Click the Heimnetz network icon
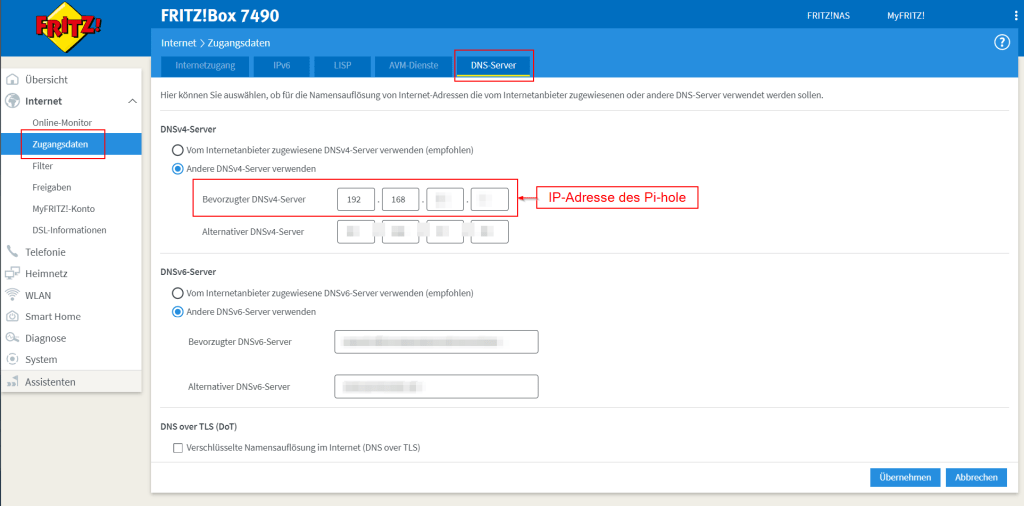 pos(13,273)
